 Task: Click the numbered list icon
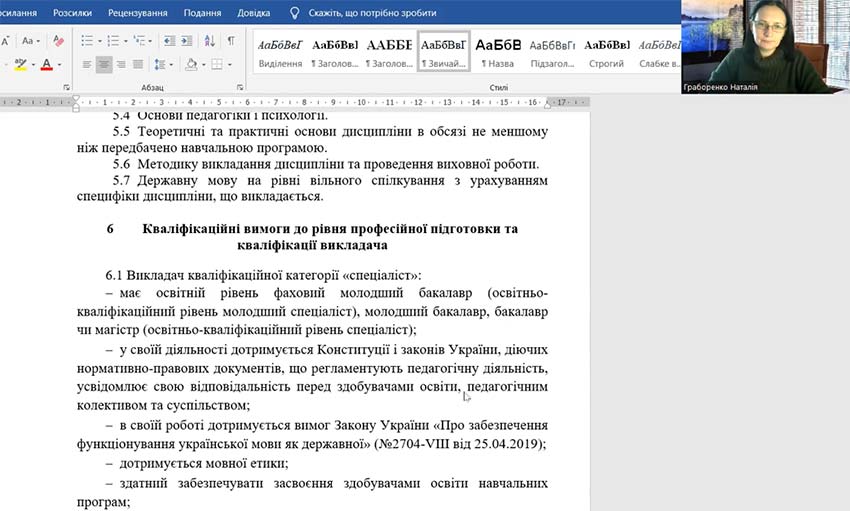coord(114,41)
